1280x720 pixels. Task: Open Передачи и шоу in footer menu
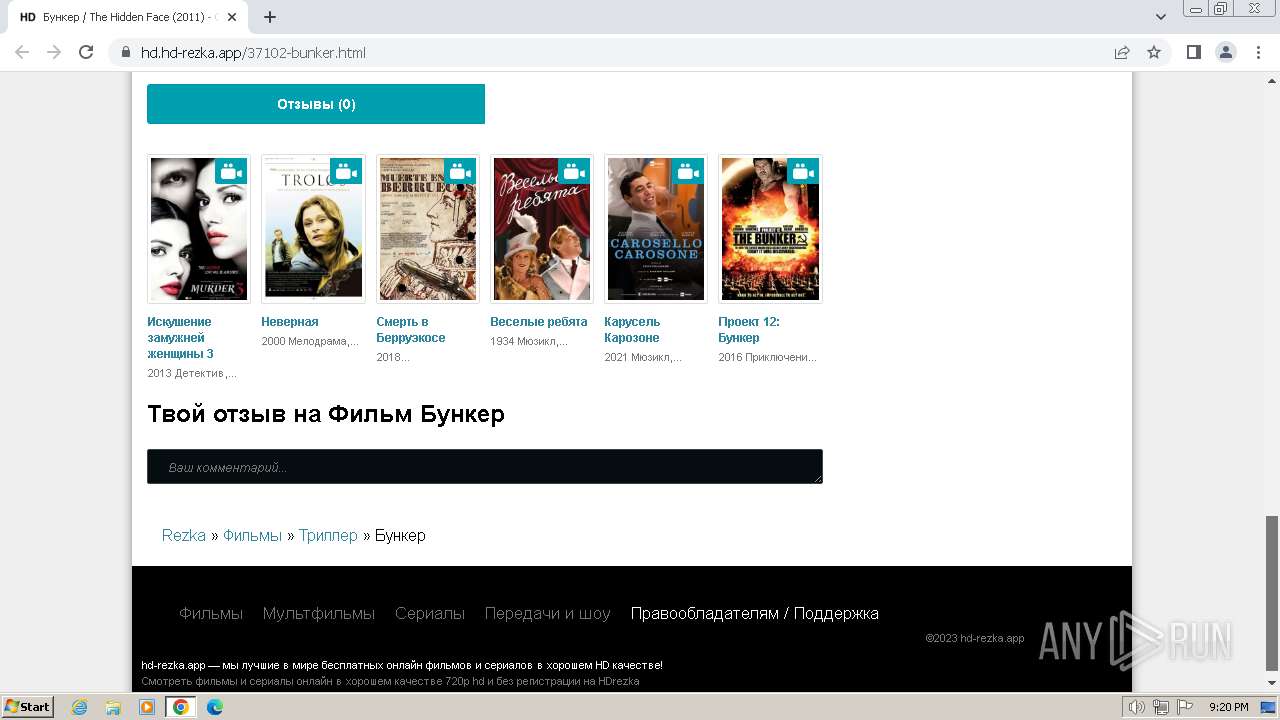pos(548,614)
